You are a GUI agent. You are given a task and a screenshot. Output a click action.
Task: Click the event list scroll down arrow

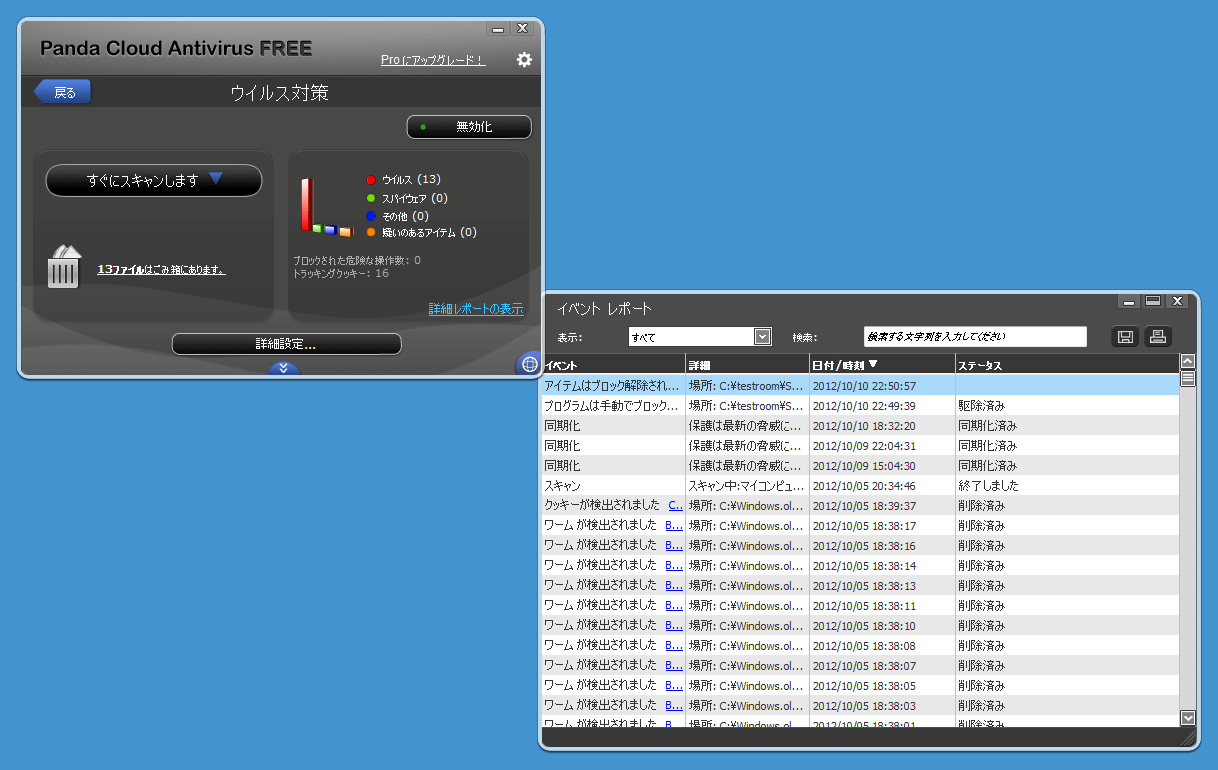pos(1188,717)
